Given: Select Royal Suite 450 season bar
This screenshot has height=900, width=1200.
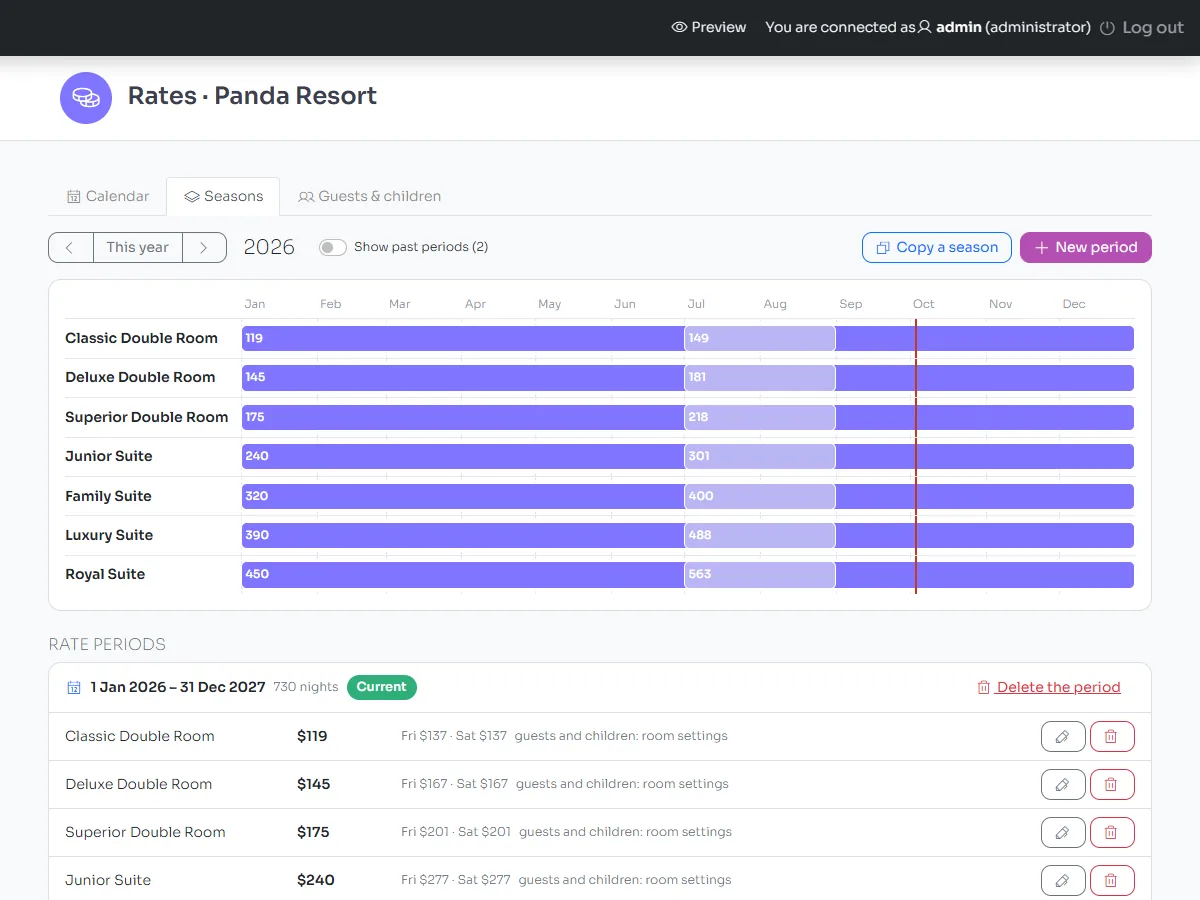Looking at the screenshot, I should (x=463, y=574).
